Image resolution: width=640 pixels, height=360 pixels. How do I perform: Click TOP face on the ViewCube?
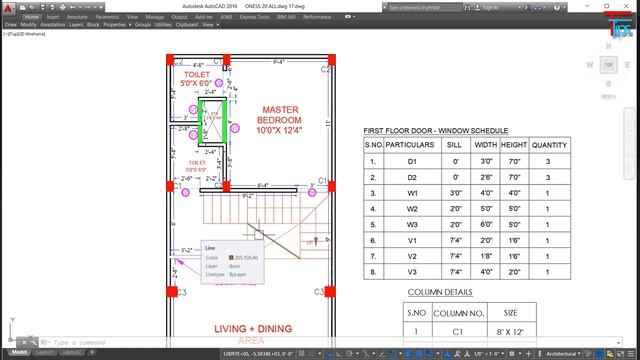(x=608, y=65)
